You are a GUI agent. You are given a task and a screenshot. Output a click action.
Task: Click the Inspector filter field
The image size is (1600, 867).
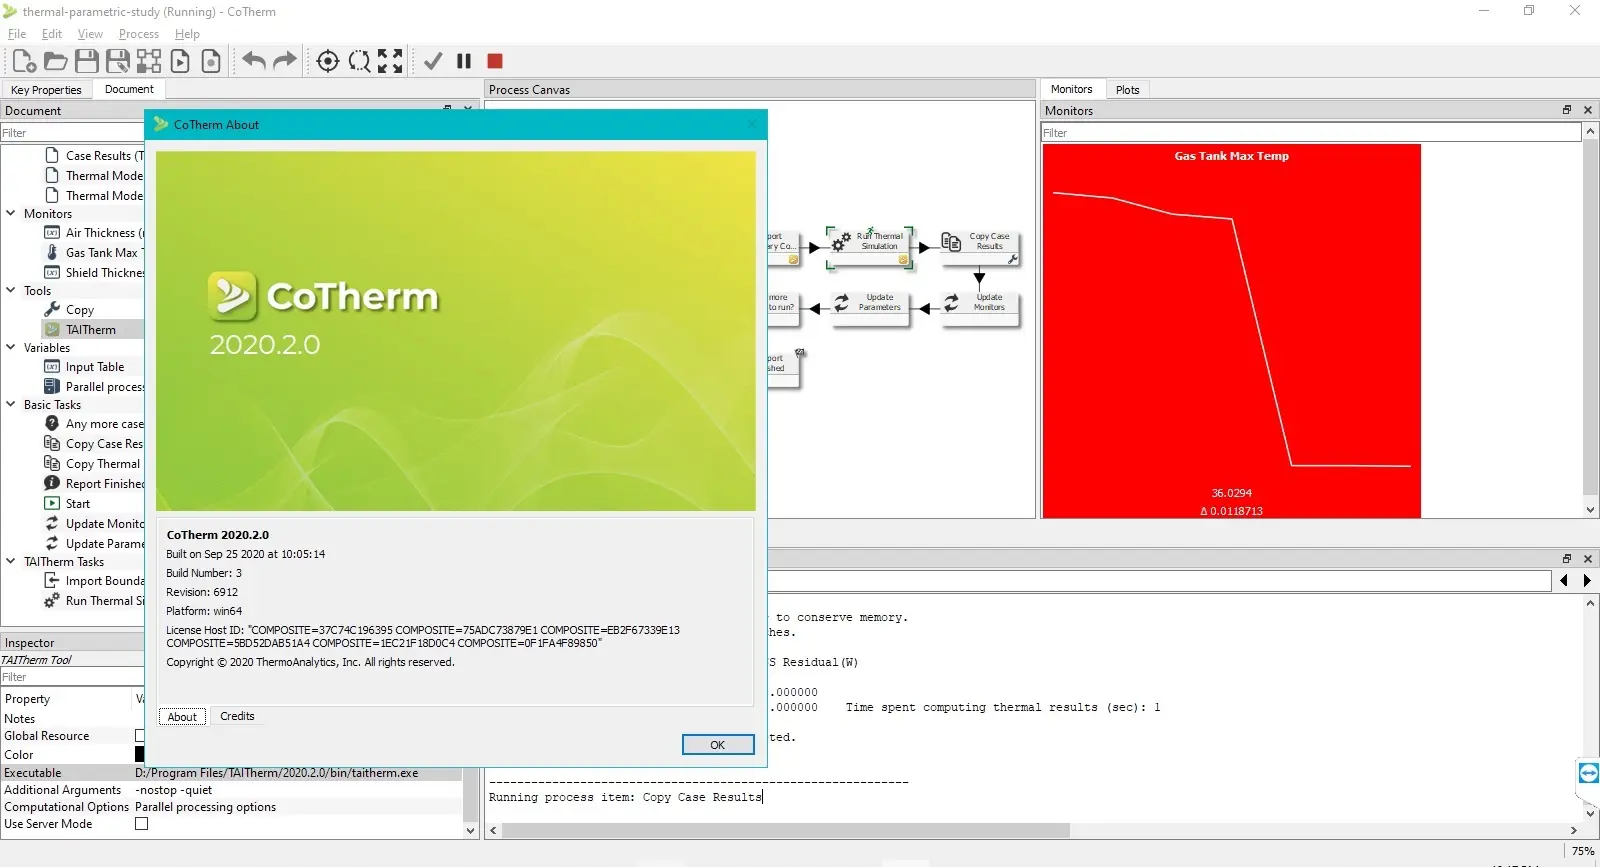tap(72, 677)
